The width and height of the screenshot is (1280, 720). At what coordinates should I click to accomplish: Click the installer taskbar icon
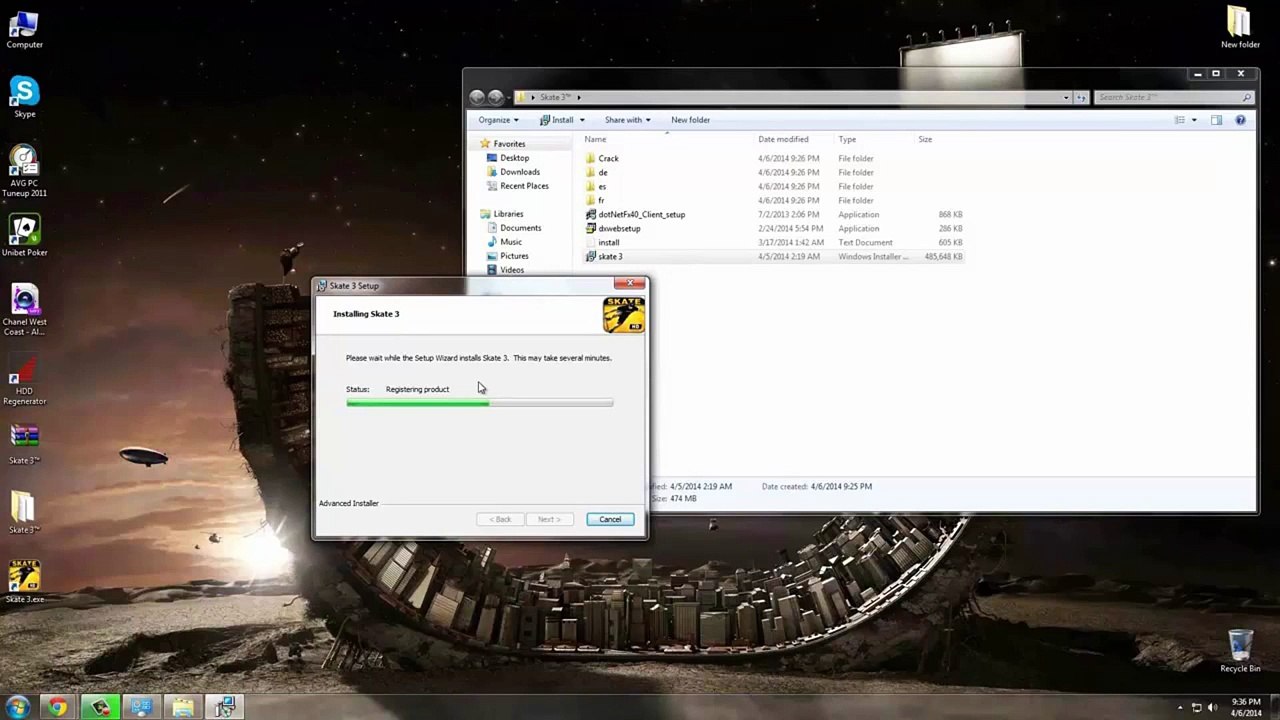(224, 708)
